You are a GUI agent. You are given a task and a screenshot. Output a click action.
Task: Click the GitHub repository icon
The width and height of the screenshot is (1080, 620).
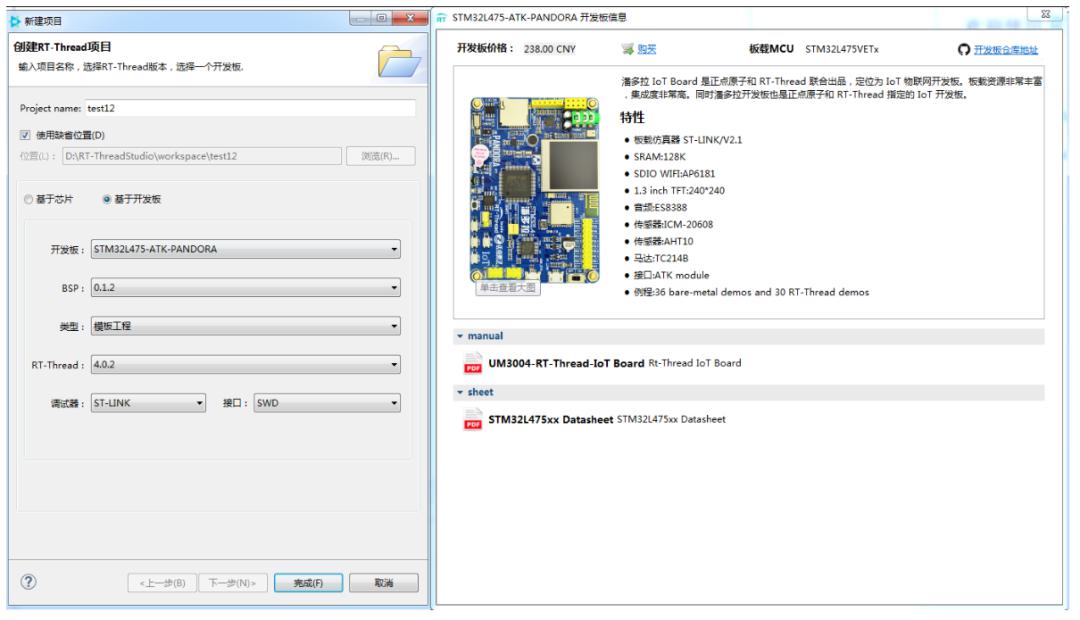coord(964,49)
